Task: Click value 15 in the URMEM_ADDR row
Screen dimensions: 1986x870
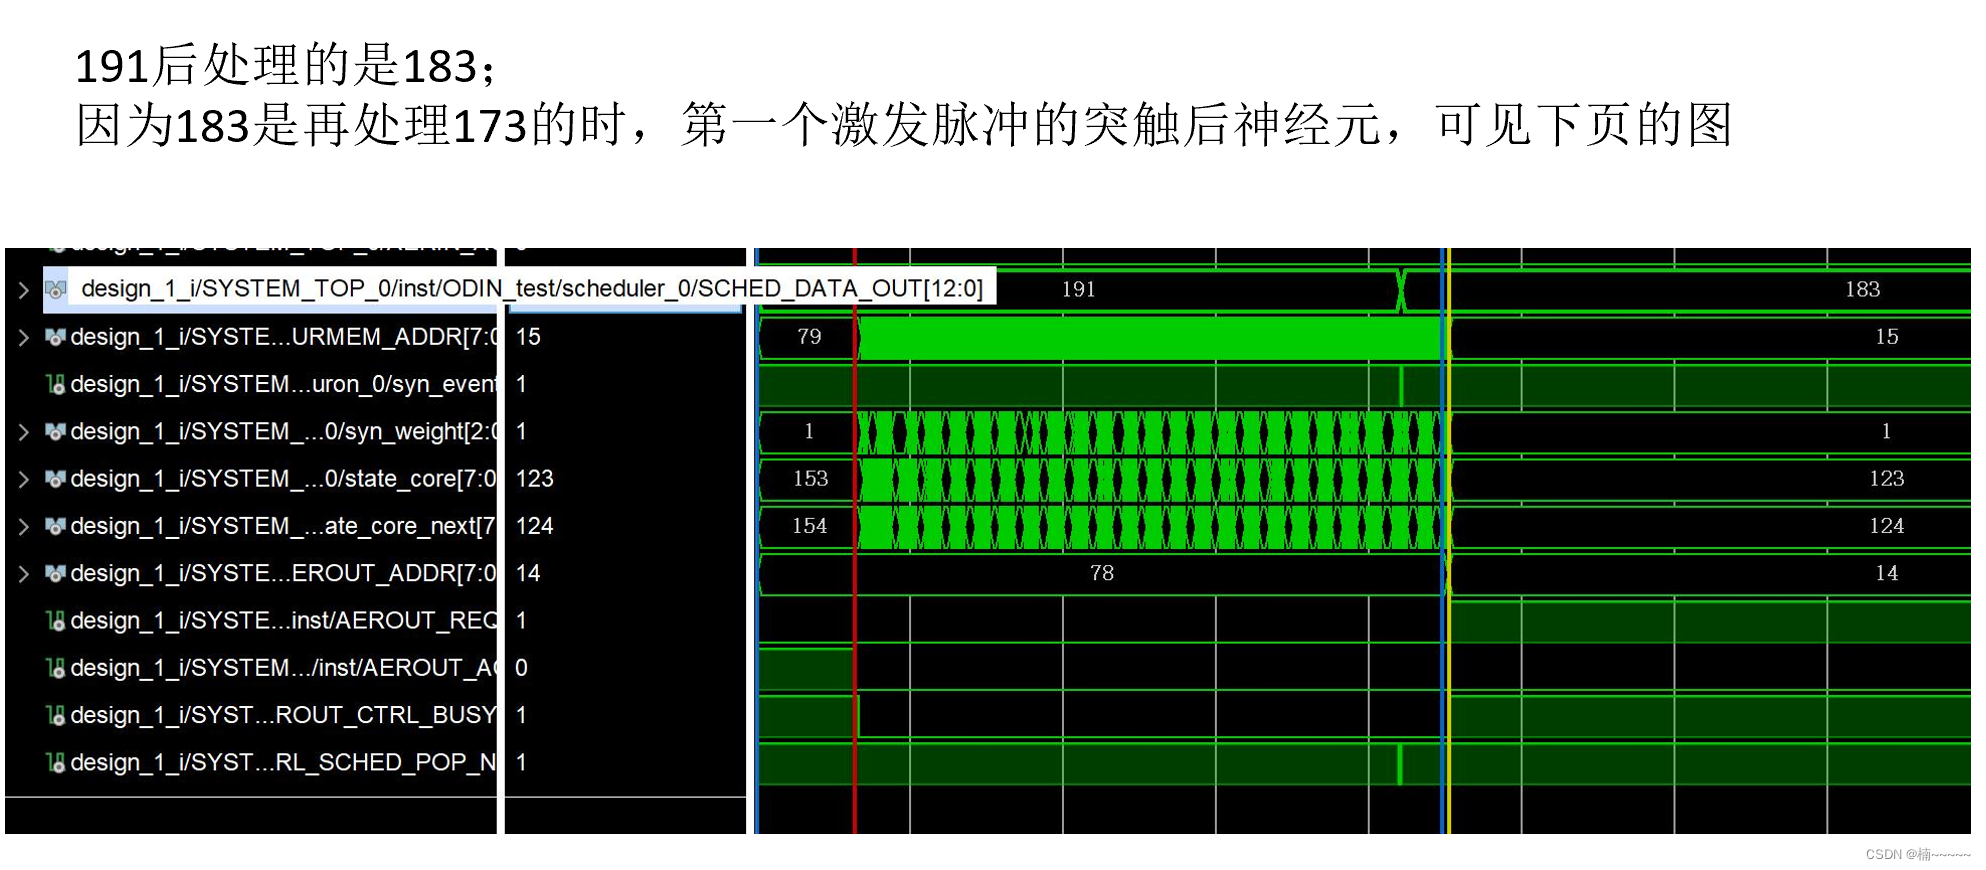Action: pyautogui.click(x=528, y=337)
